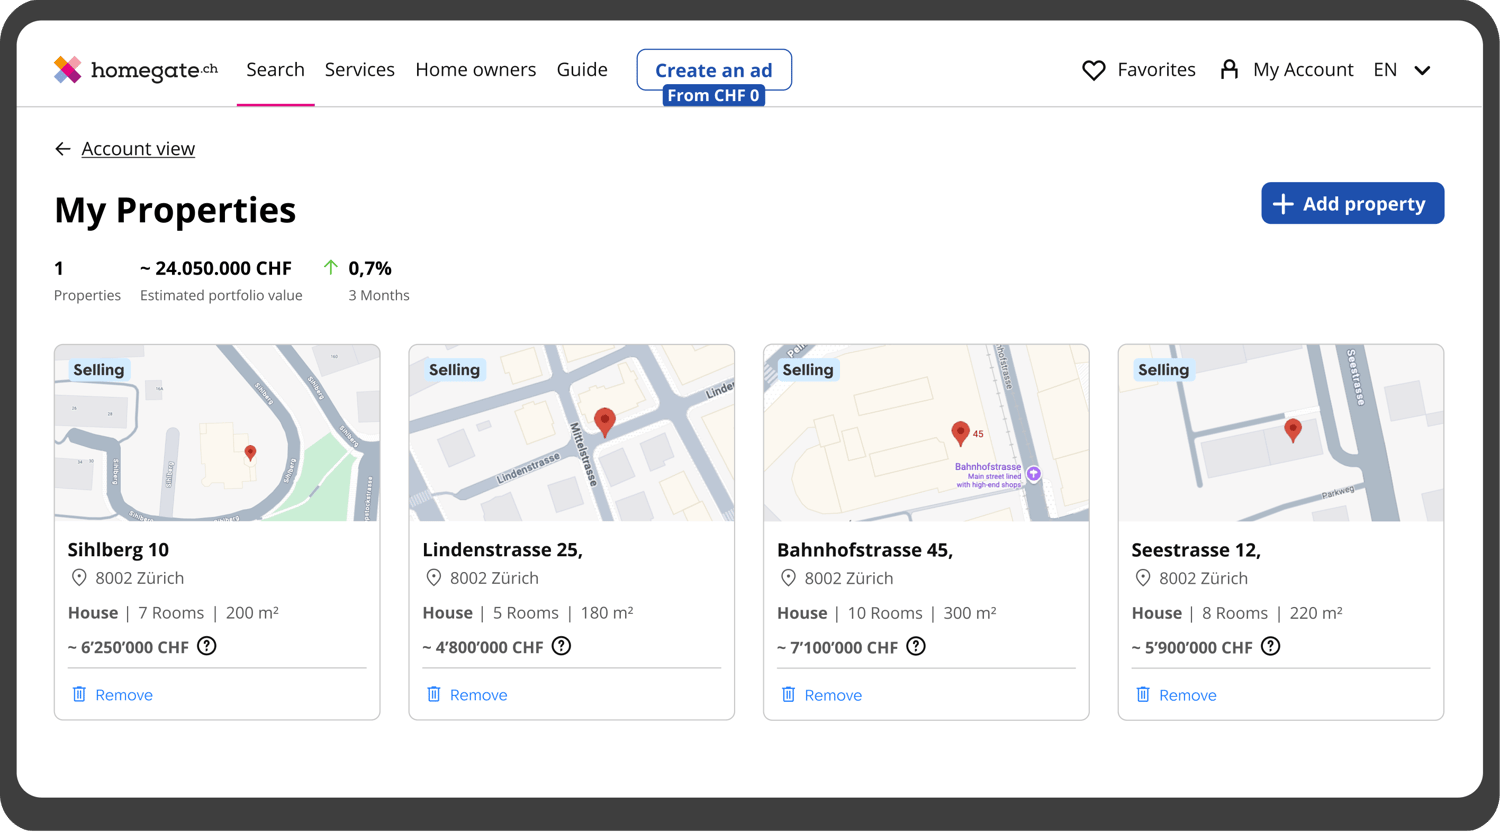
Task: Open the Search nav tab
Action: click(x=275, y=69)
